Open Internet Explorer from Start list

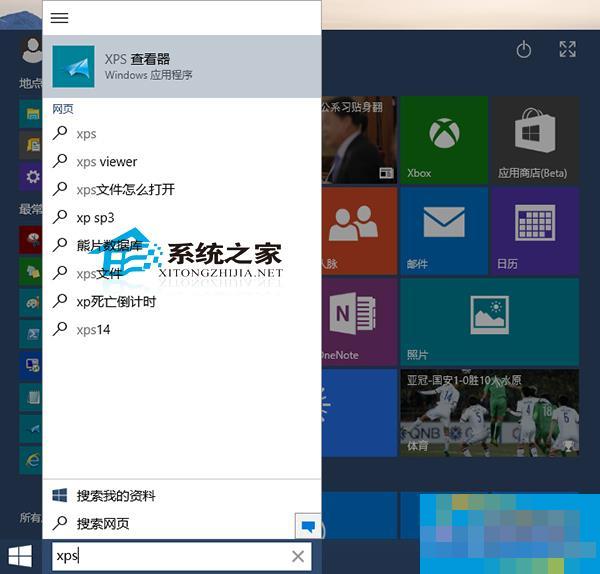click(x=31, y=460)
